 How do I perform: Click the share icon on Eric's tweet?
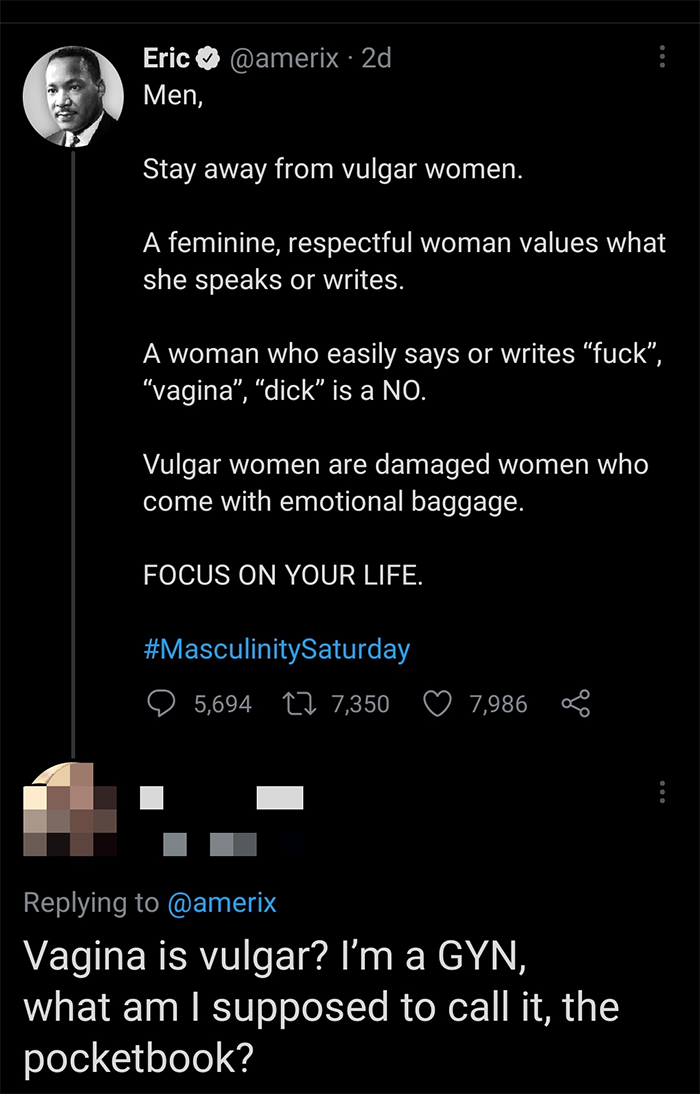click(577, 705)
